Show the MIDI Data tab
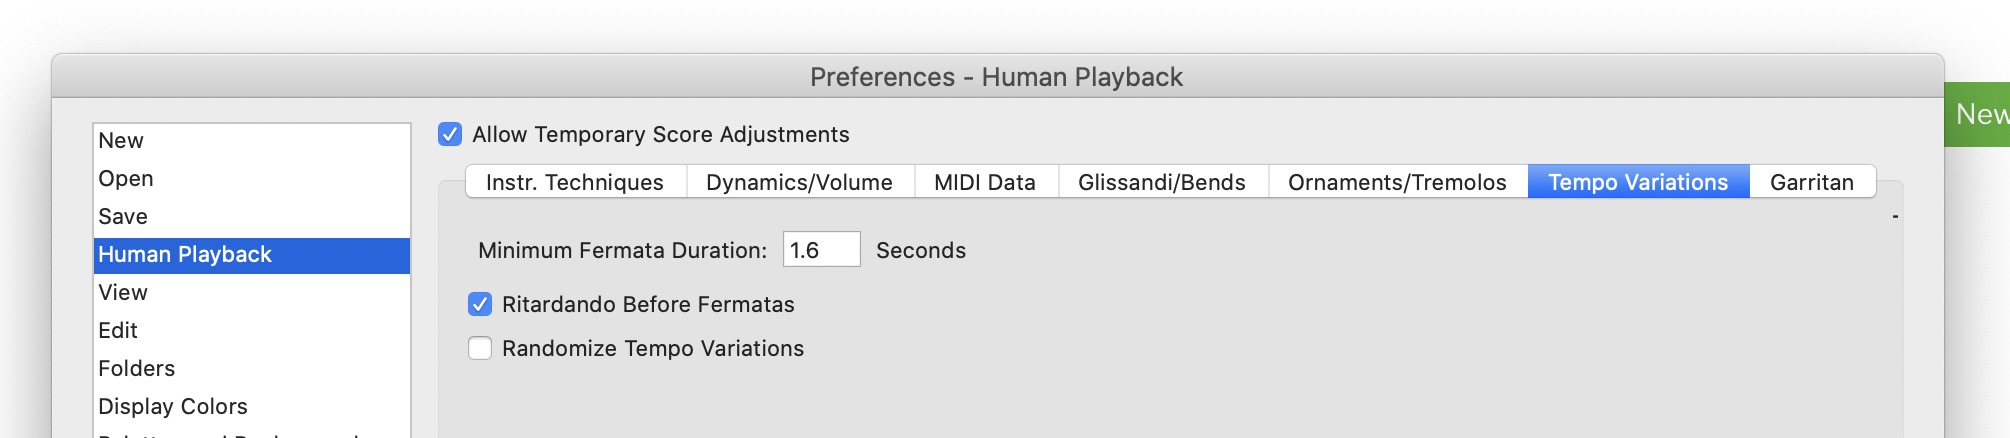The image size is (2010, 438). click(985, 182)
